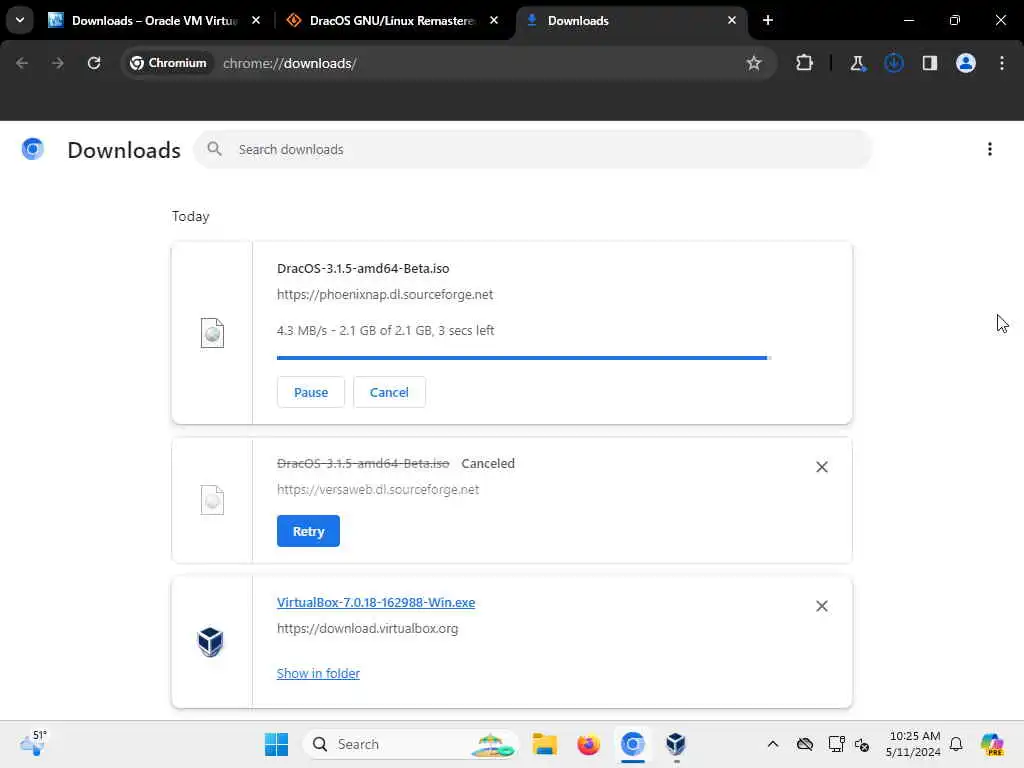Image resolution: width=1024 pixels, height=768 pixels.
Task: Reload the downloads page
Action: coord(94,63)
